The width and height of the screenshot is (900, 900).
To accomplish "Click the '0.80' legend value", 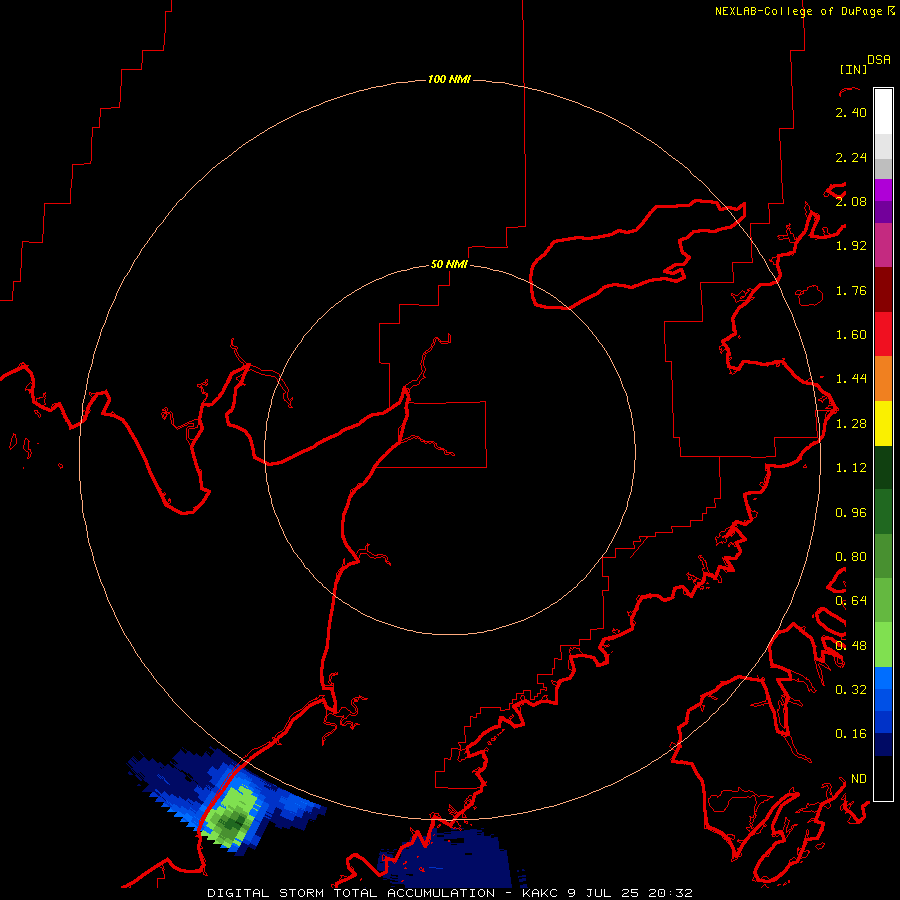I will coord(851,557).
